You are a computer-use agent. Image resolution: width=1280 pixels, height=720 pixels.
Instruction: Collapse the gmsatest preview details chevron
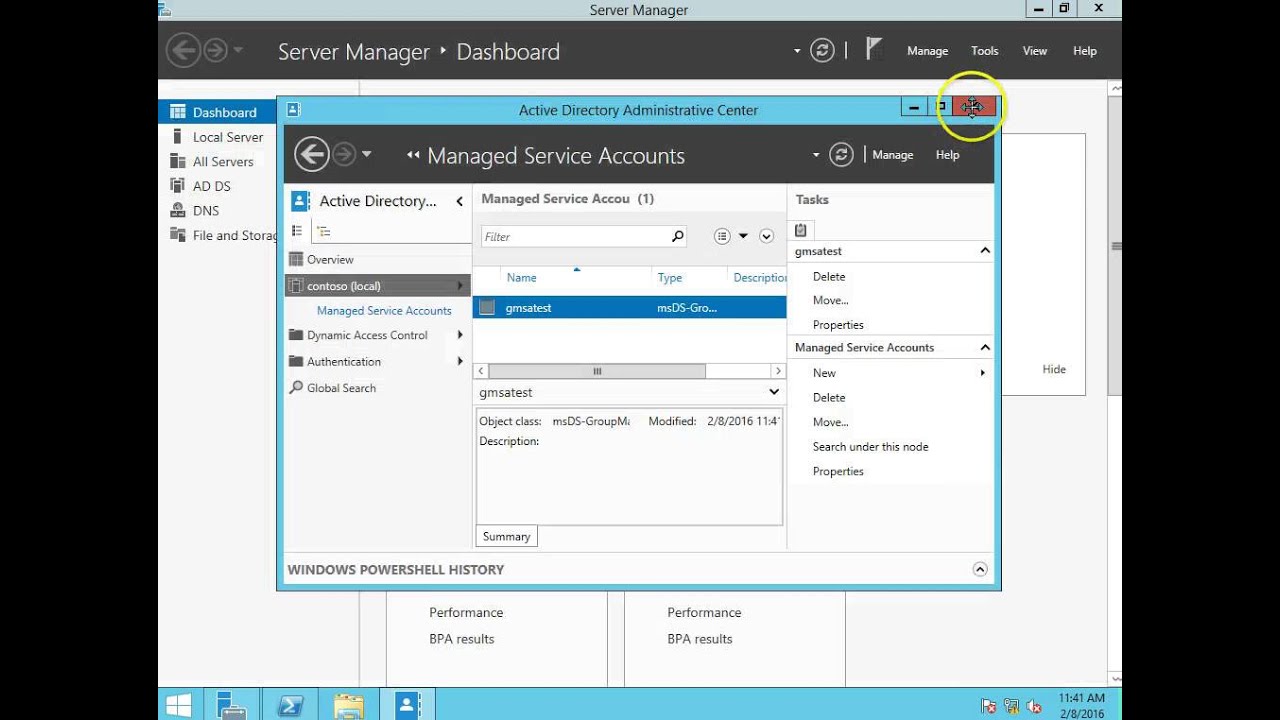pyautogui.click(x=774, y=392)
